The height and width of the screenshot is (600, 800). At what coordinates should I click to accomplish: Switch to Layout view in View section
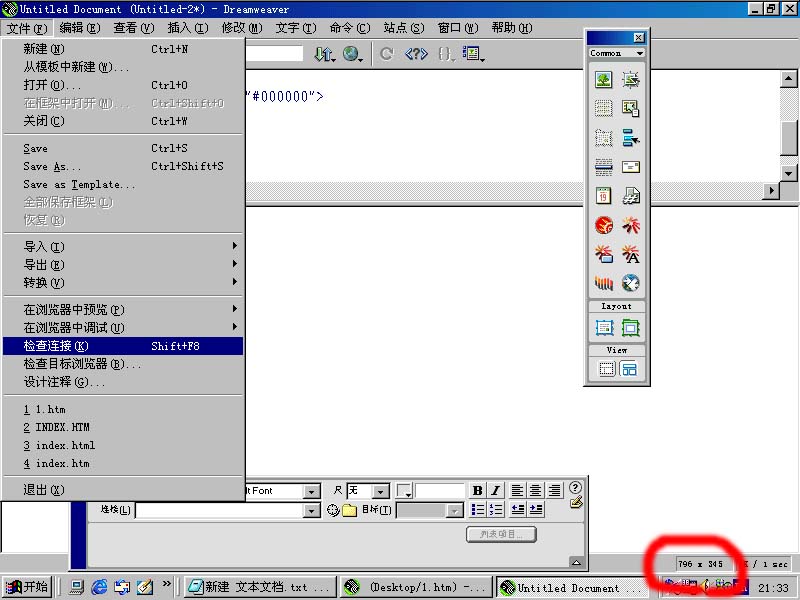coord(630,369)
